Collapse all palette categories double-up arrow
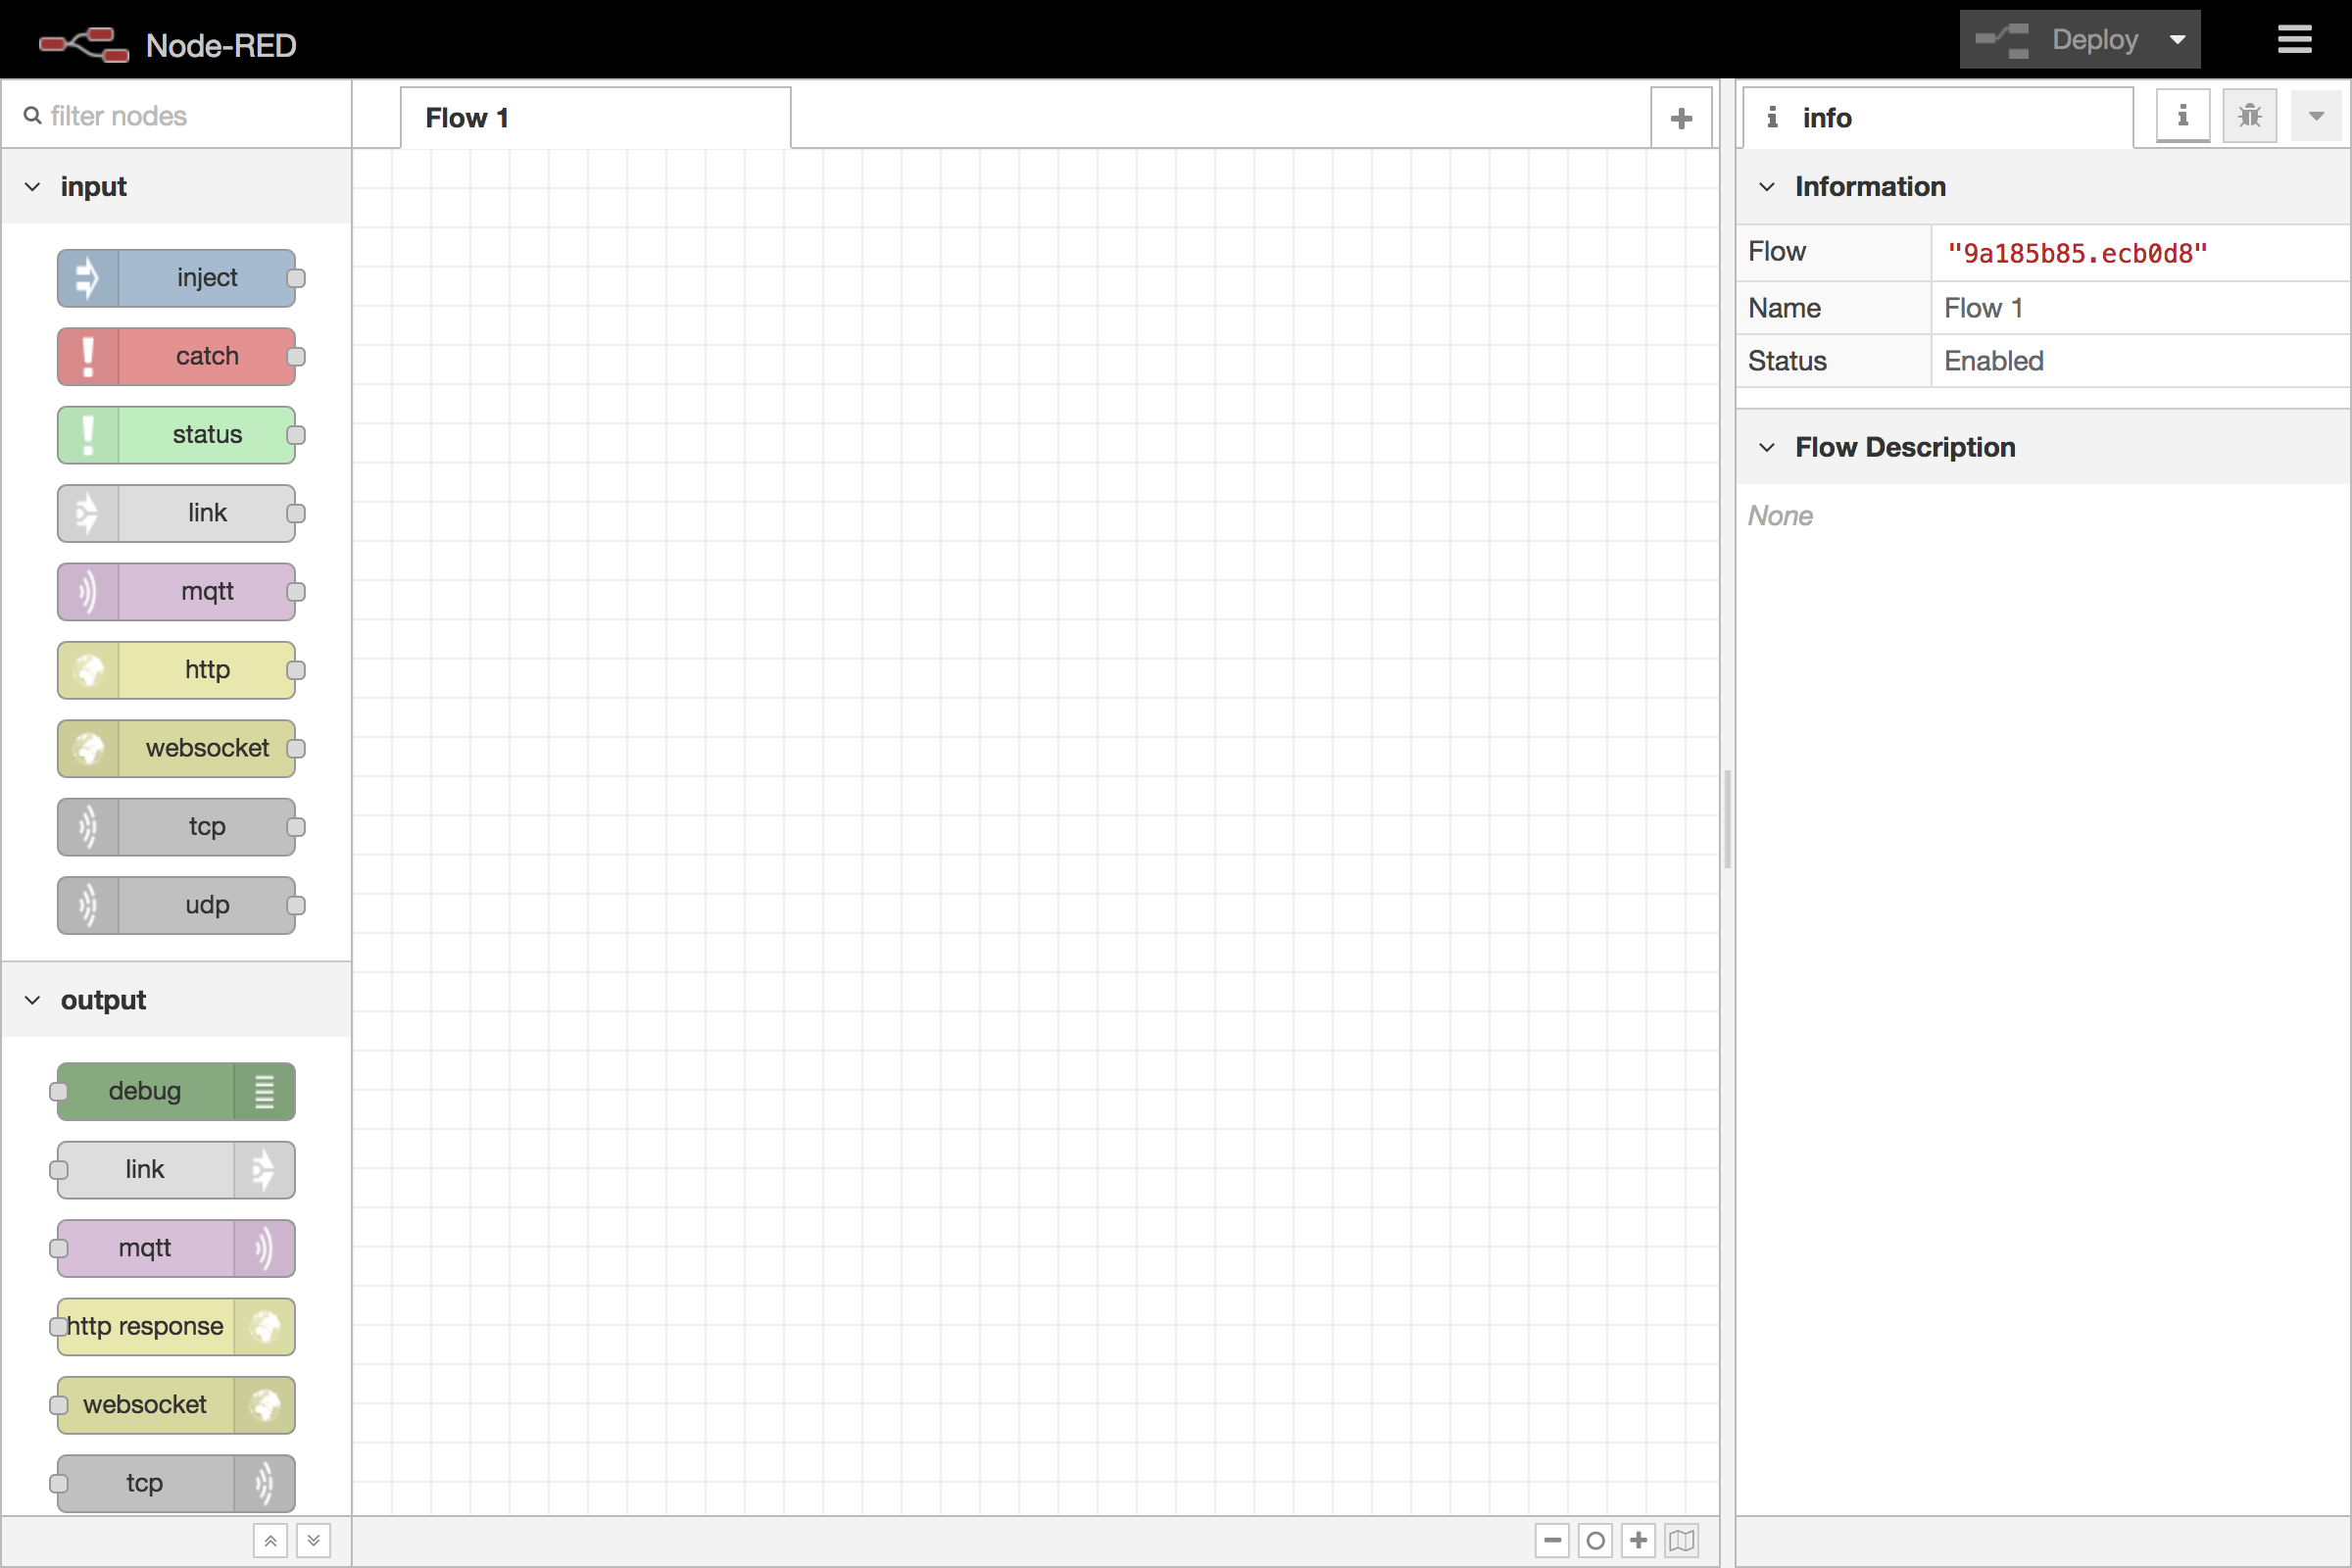This screenshot has height=1568, width=2352. click(270, 1540)
